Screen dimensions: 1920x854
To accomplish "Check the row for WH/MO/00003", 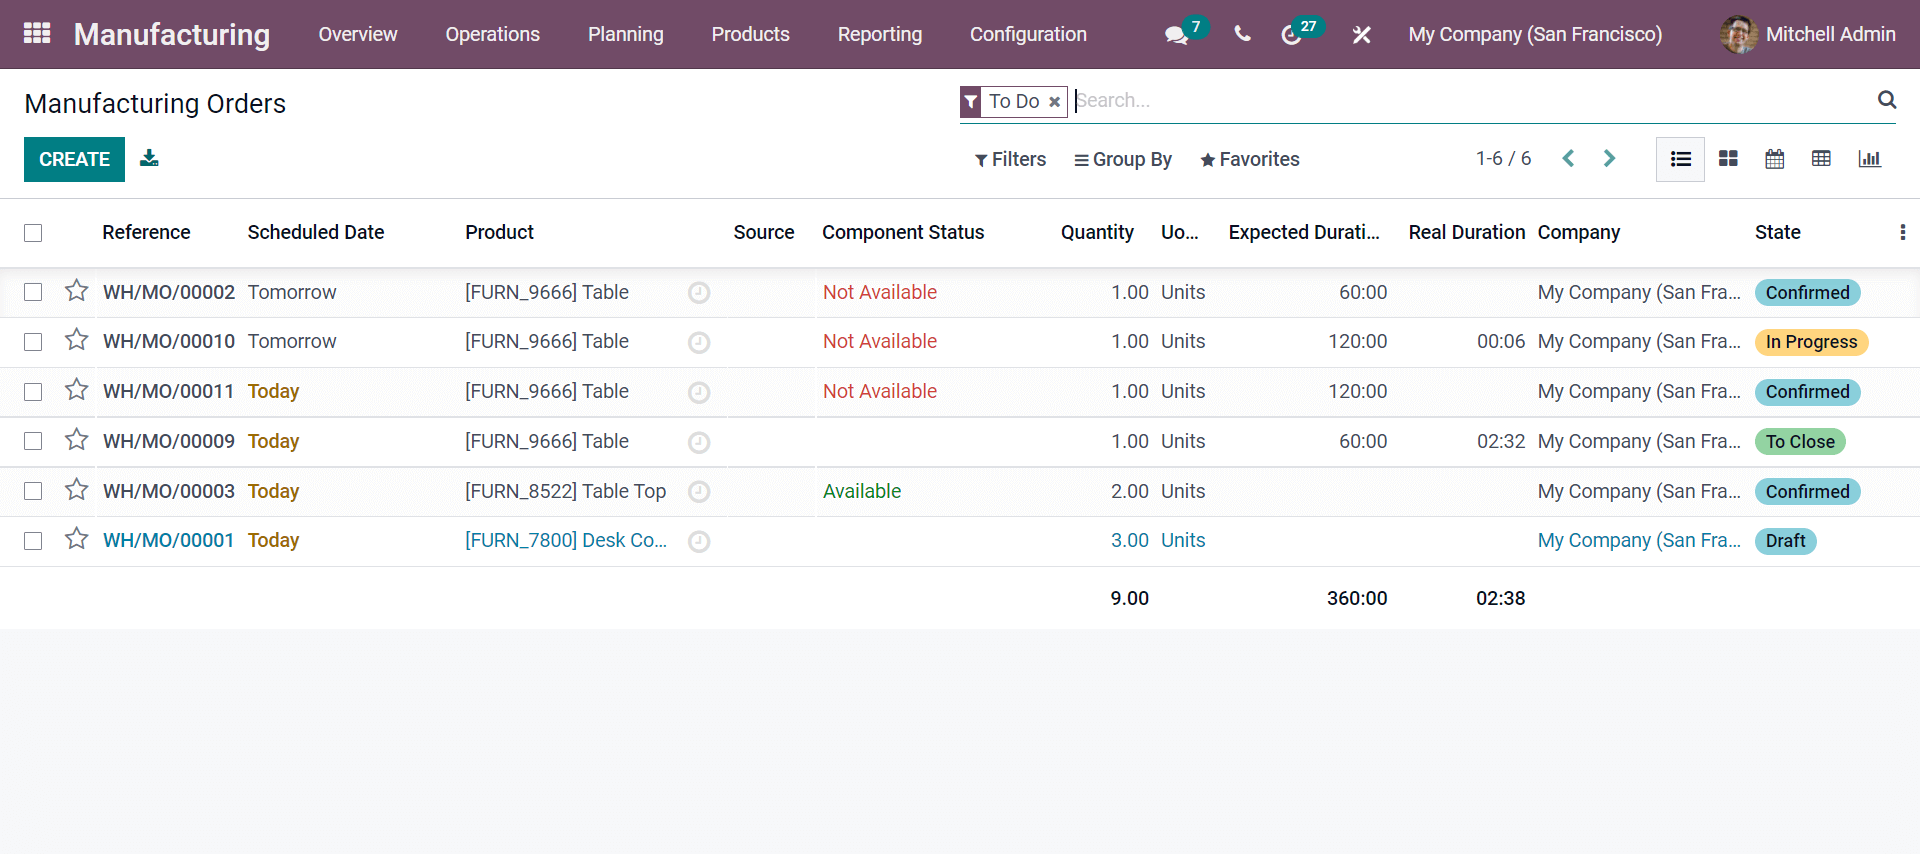I will (33, 491).
